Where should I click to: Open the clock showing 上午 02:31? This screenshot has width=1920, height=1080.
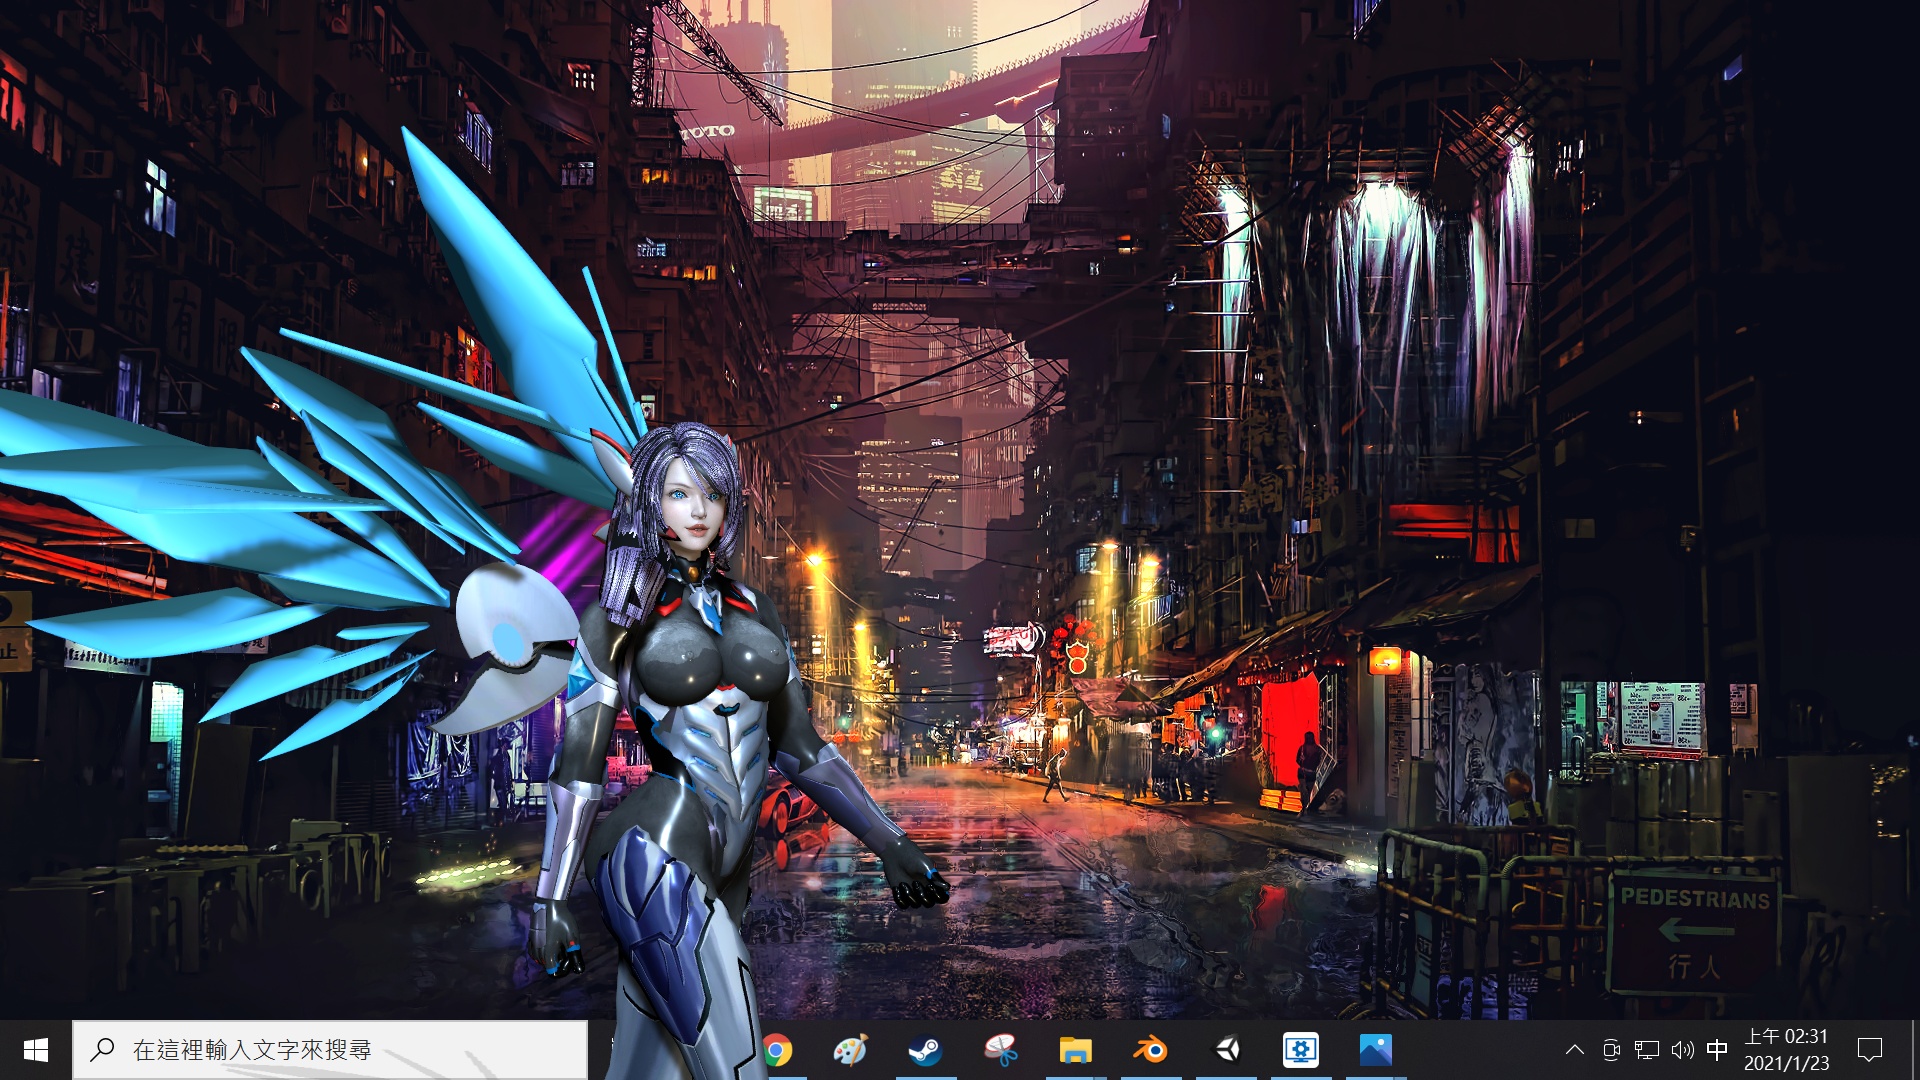click(1787, 1050)
